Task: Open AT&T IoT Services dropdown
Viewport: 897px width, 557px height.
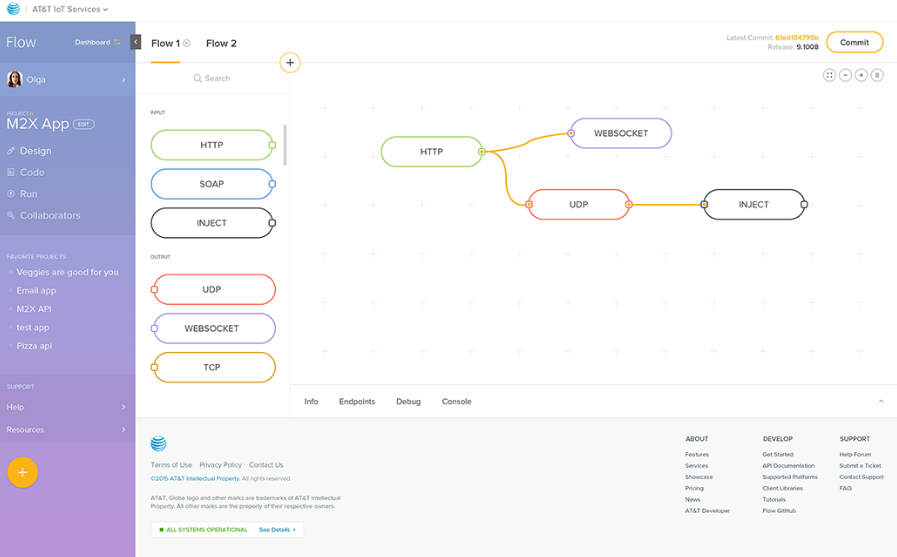Action: pos(70,9)
